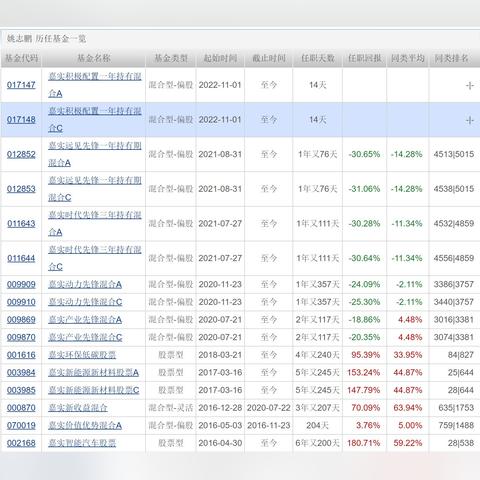Viewport: 480px width, 480px height.
Task: Open 嘉实新收益混合 fund name
Action: pos(78,408)
